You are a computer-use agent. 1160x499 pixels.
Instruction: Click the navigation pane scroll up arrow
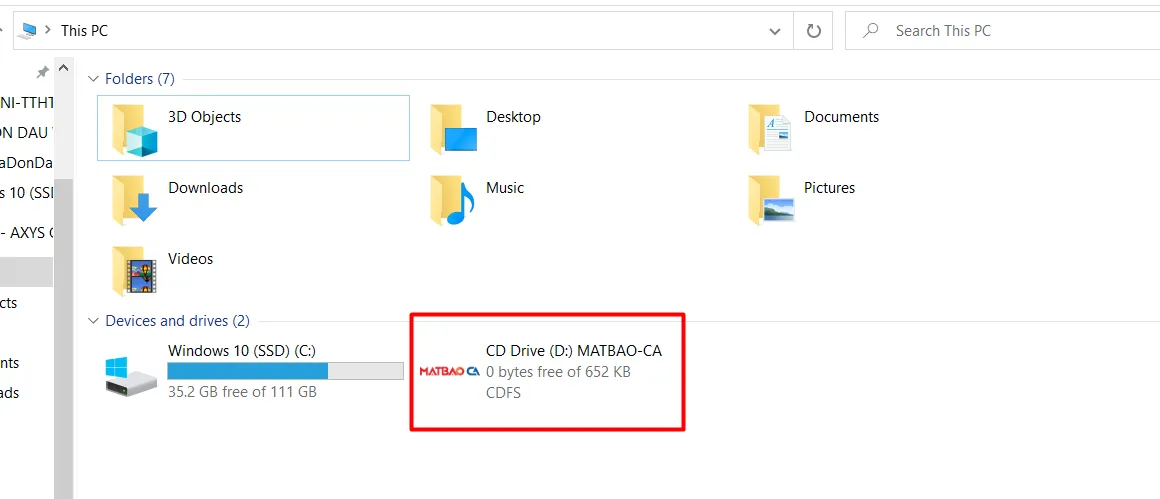tap(64, 69)
